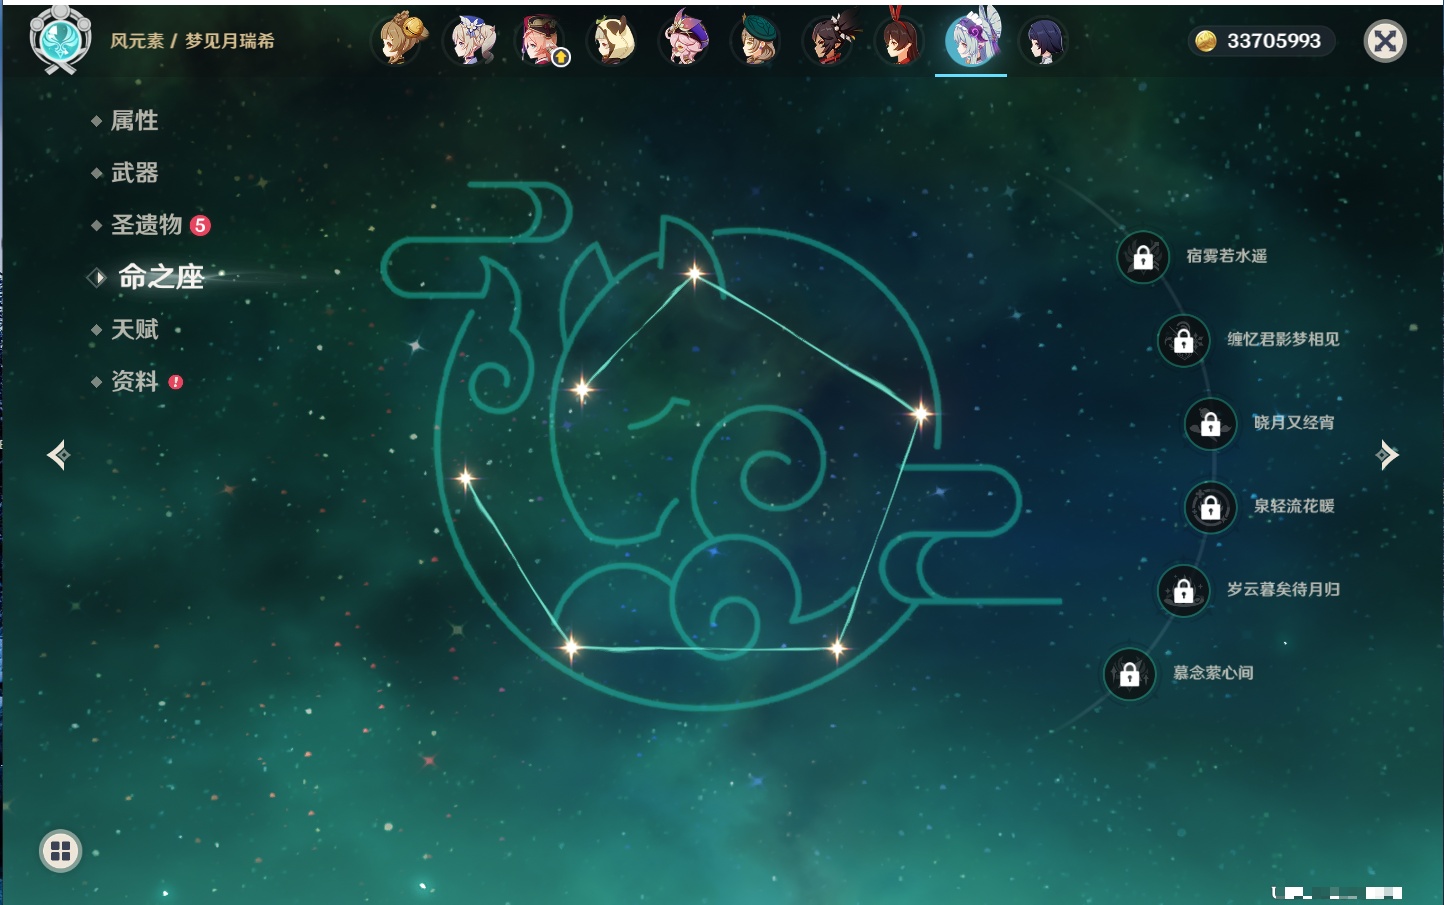1444x905 pixels.
Task: Select the highlighted 梦见月瑞希 portrait
Action: (x=972, y=40)
